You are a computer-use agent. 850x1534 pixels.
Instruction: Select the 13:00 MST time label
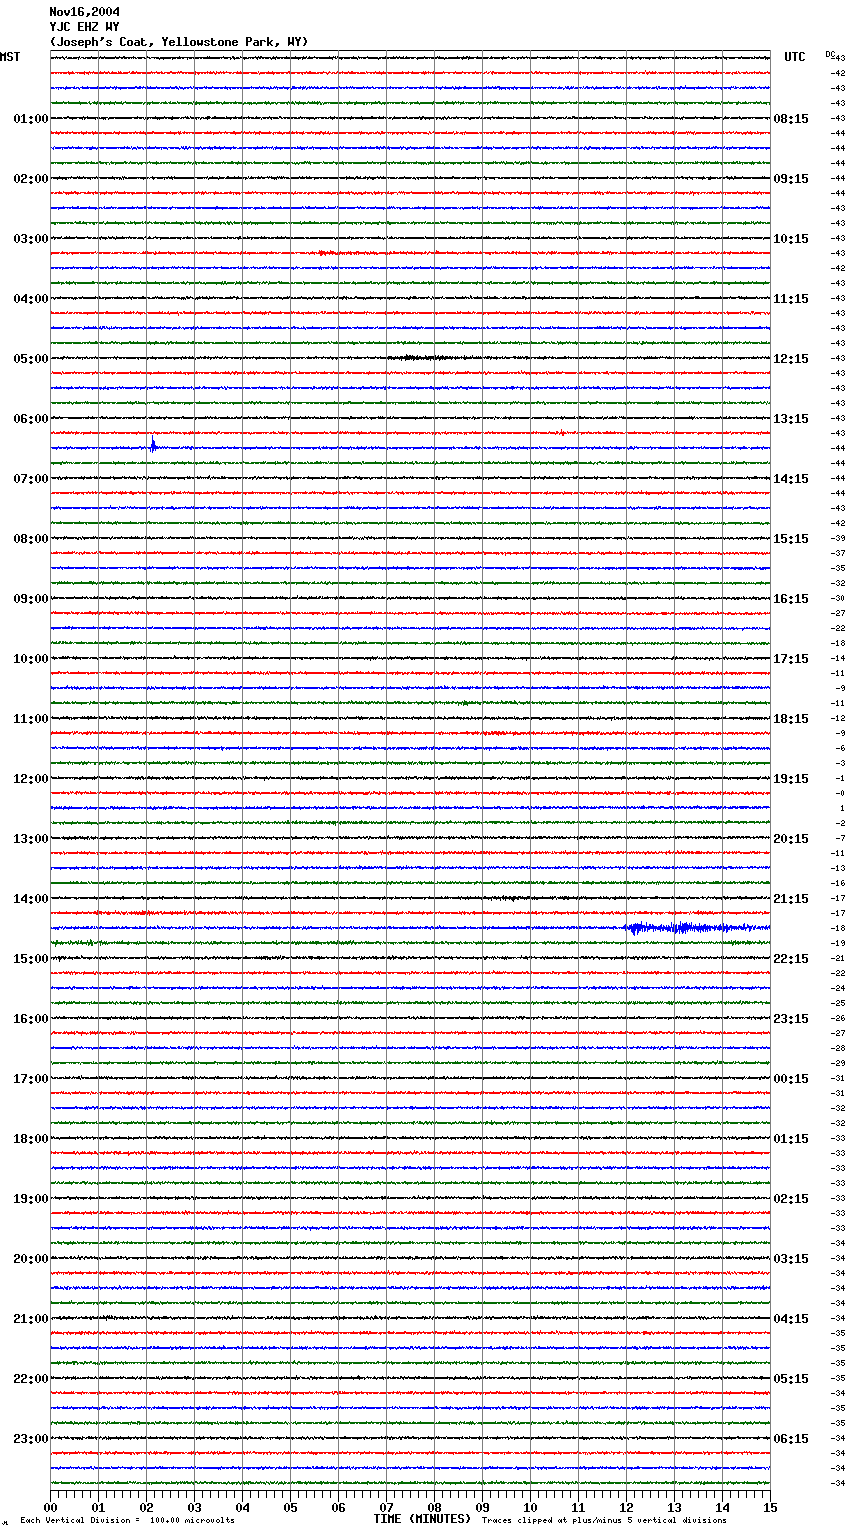pos(31,839)
